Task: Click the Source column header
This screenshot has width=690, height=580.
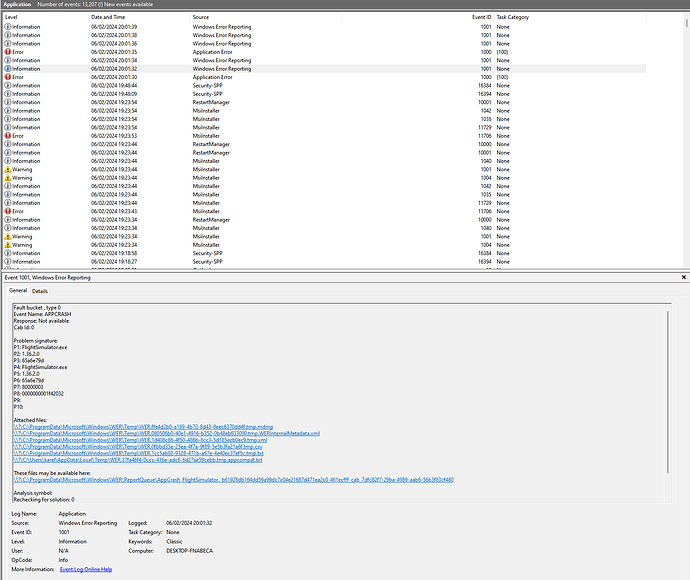Action: [x=201, y=17]
